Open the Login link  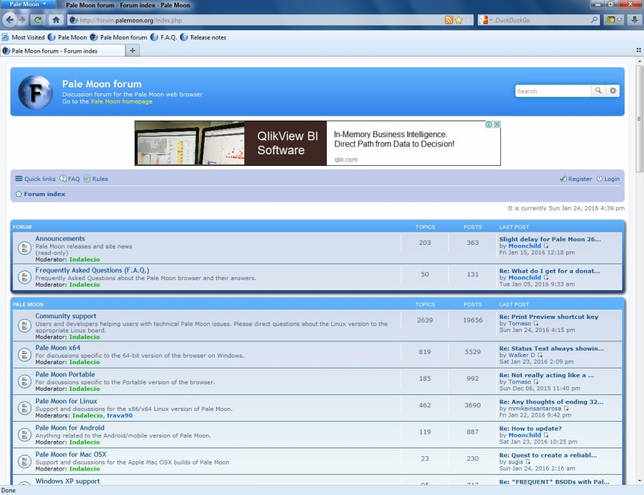pyautogui.click(x=608, y=179)
